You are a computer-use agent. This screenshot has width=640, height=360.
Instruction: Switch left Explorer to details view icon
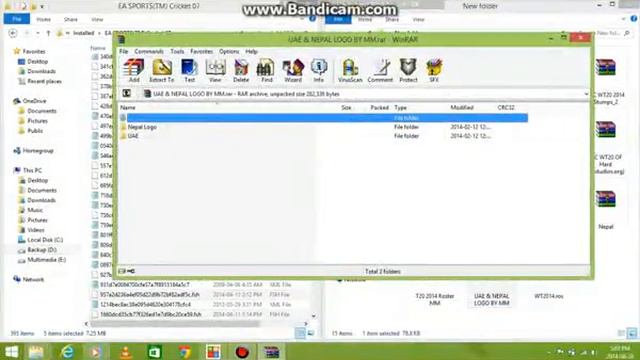[300, 333]
